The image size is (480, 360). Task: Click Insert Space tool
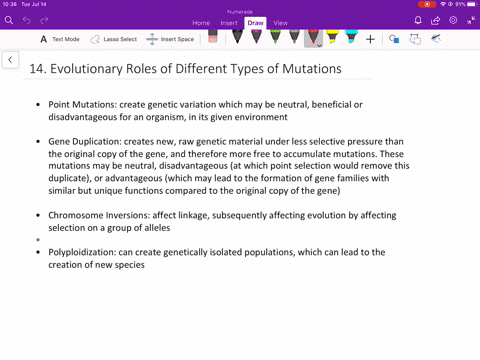coord(170,39)
